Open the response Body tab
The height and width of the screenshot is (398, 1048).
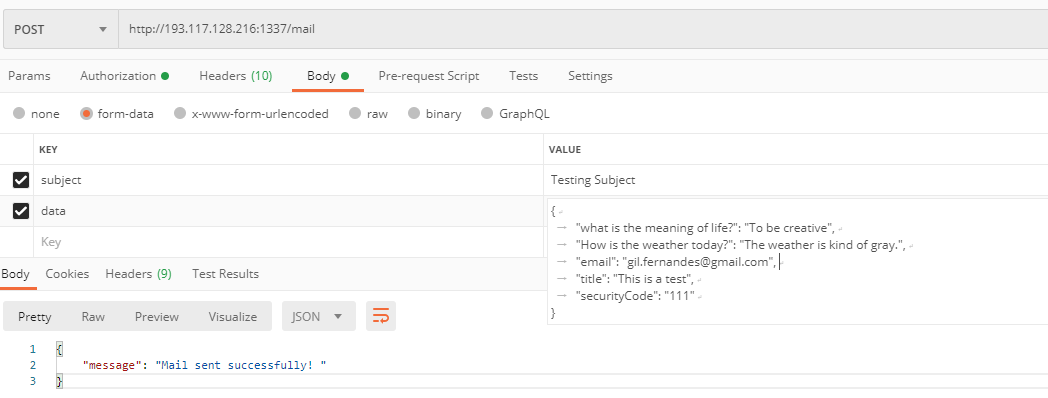pyautogui.click(x=15, y=274)
